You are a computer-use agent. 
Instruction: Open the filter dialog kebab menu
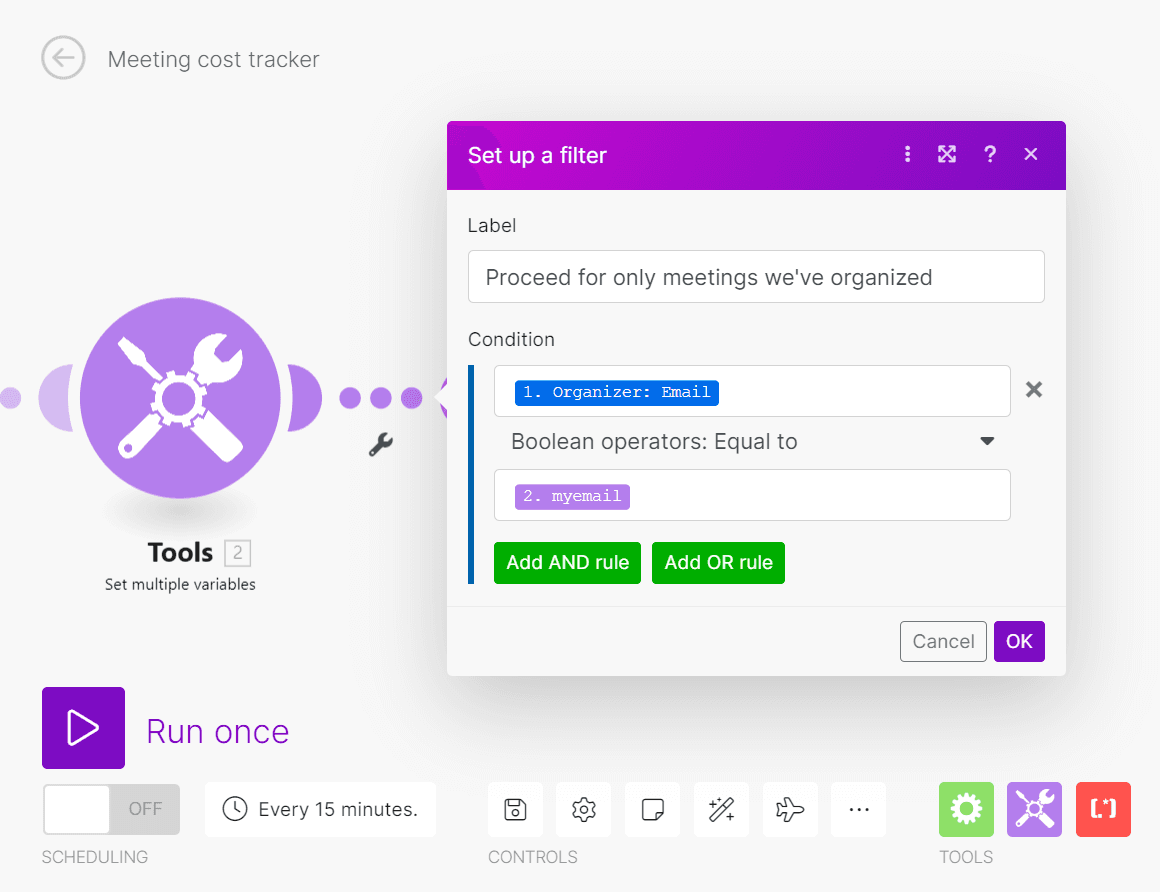[907, 155]
